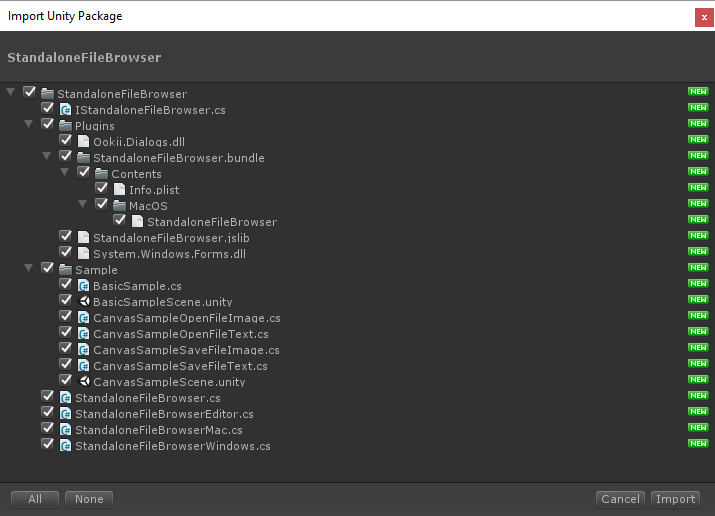Click the Plugins folder icon
Viewport: 715px width, 516px height.
[66, 126]
